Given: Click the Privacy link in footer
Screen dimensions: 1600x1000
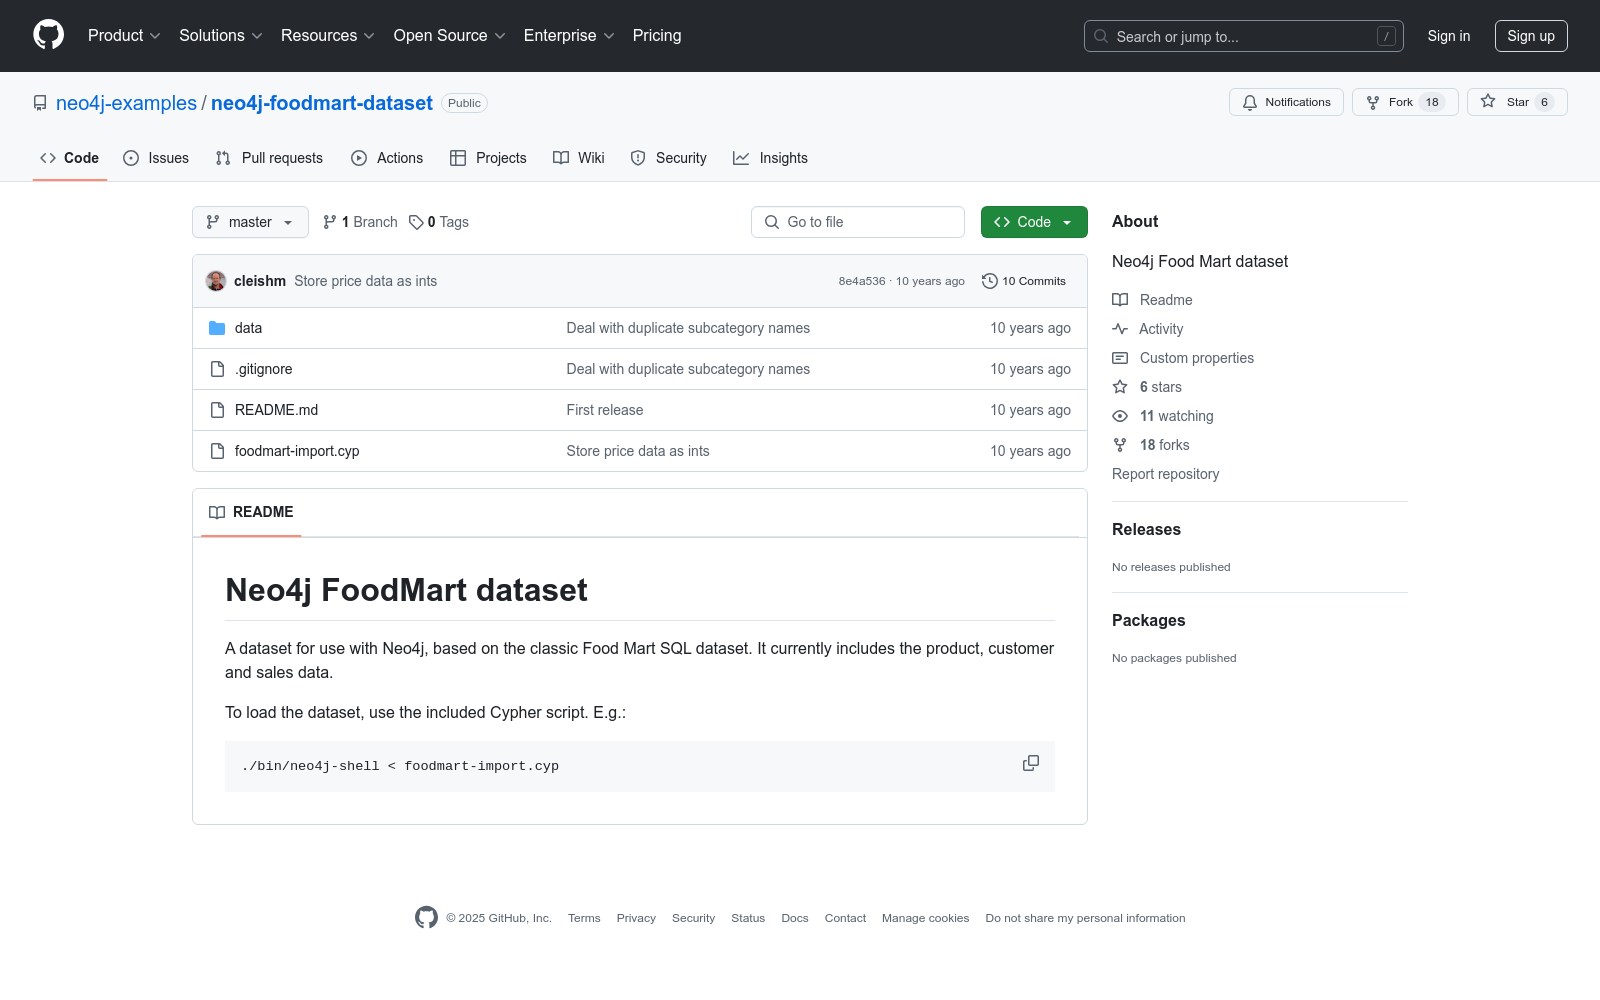Looking at the screenshot, I should 636,918.
